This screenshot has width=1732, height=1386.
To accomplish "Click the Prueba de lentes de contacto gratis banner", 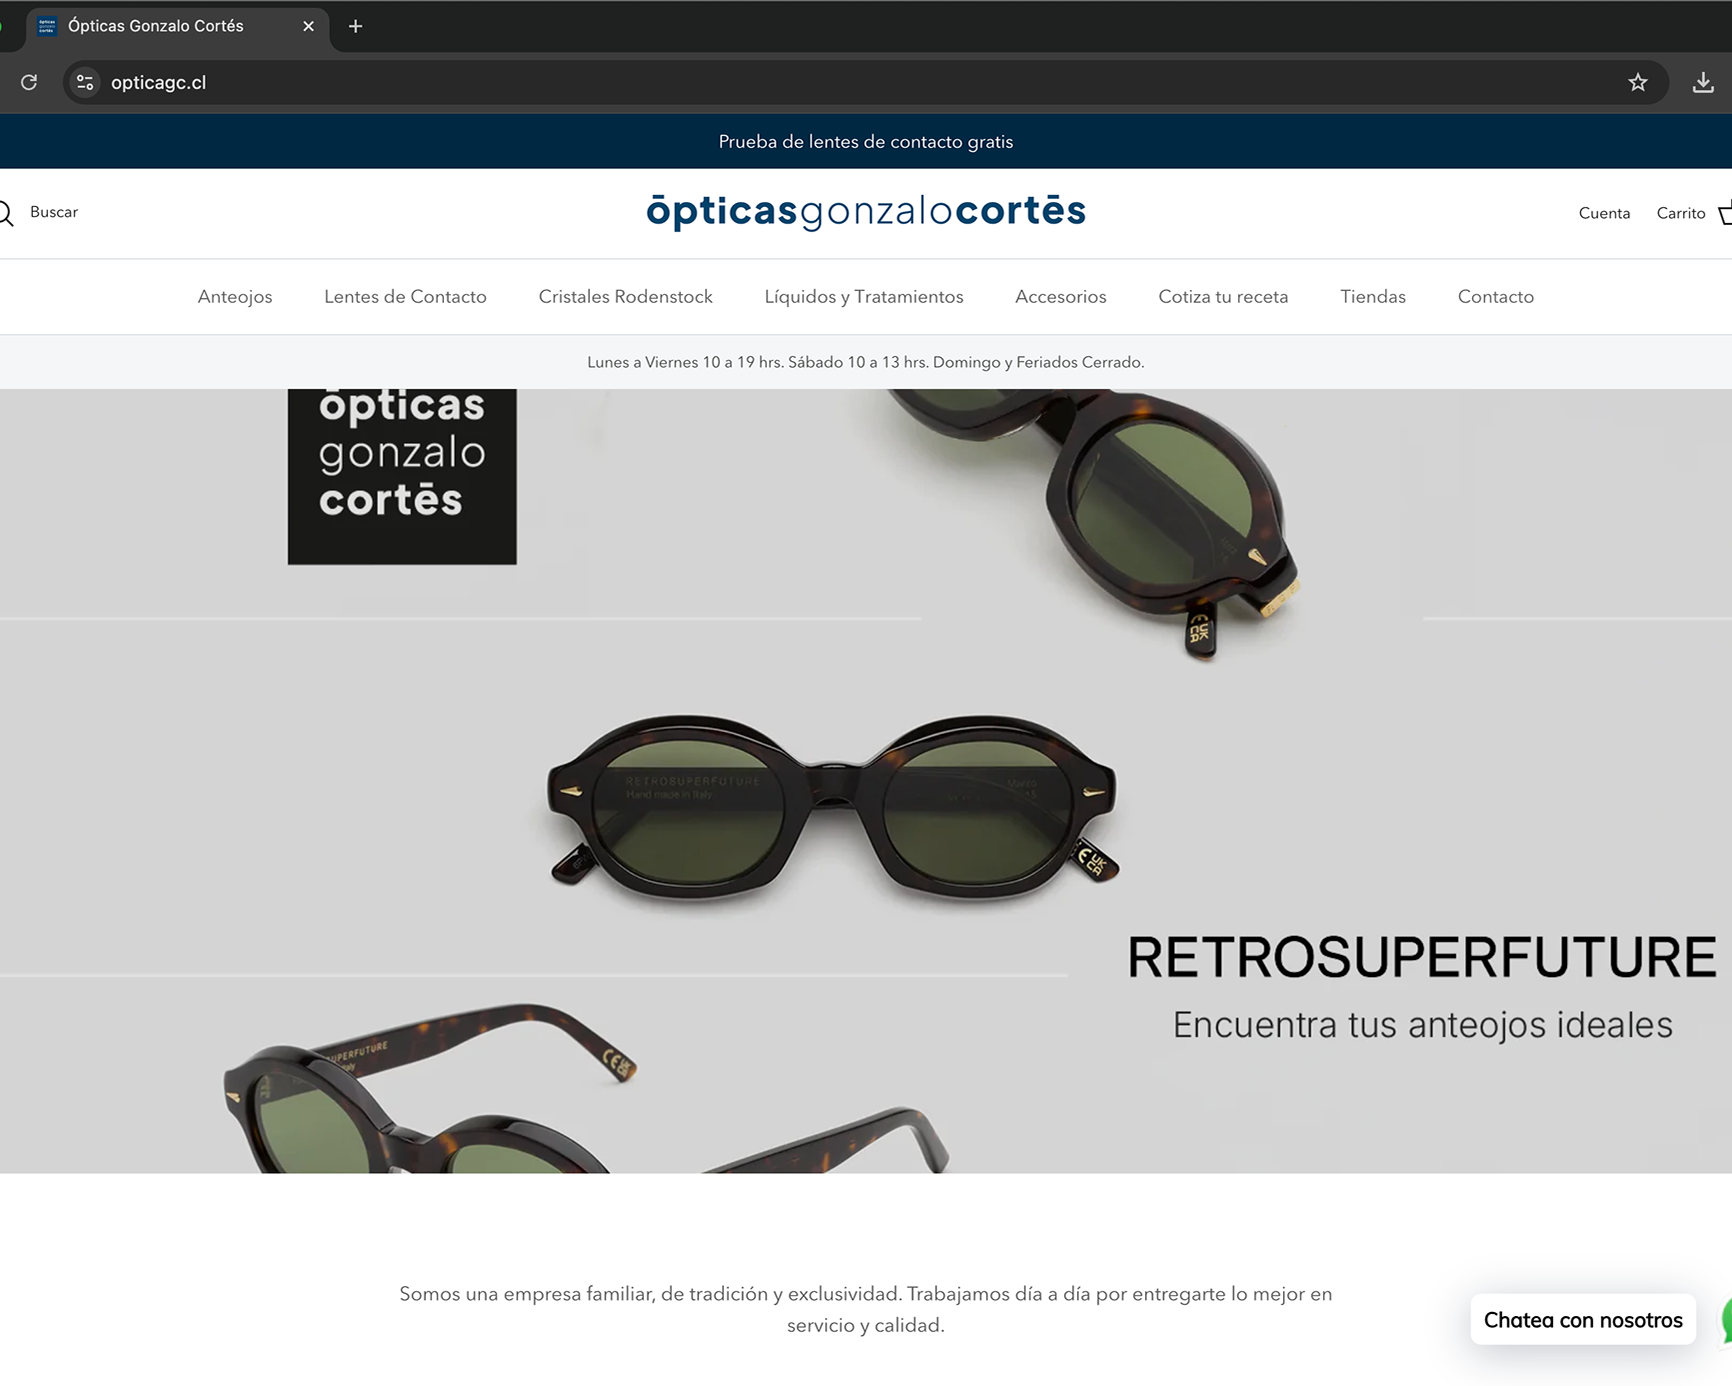I will [x=866, y=141].
